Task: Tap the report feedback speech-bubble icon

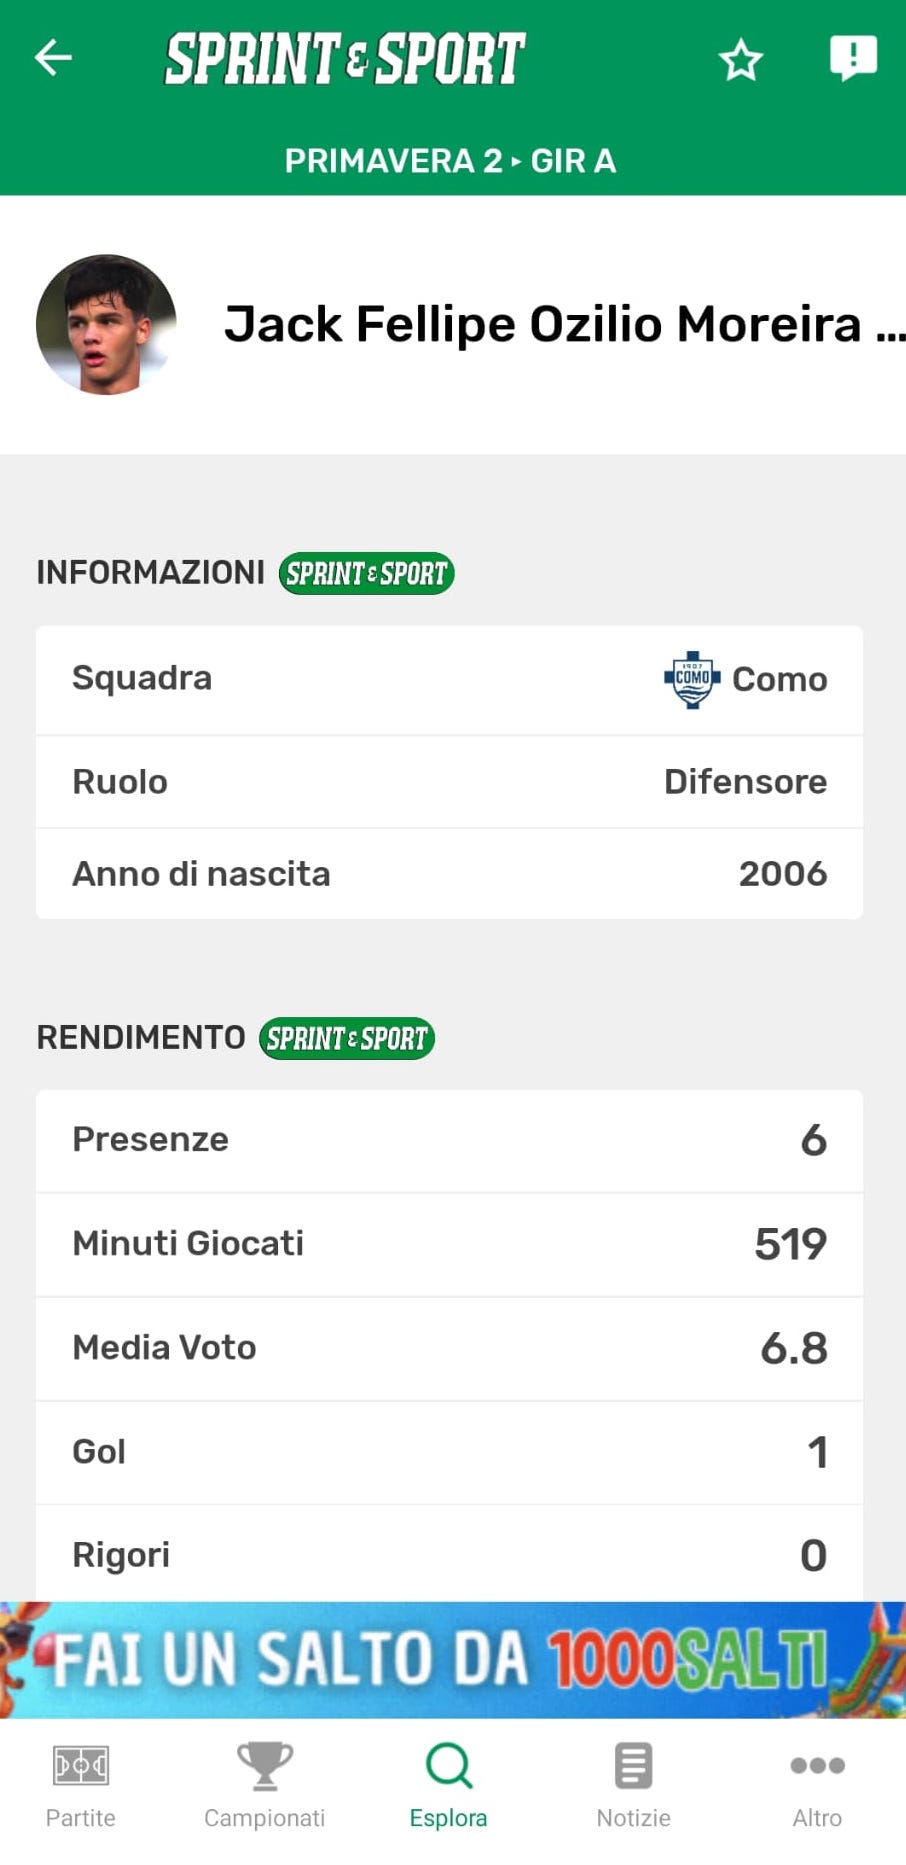Action: [853, 58]
